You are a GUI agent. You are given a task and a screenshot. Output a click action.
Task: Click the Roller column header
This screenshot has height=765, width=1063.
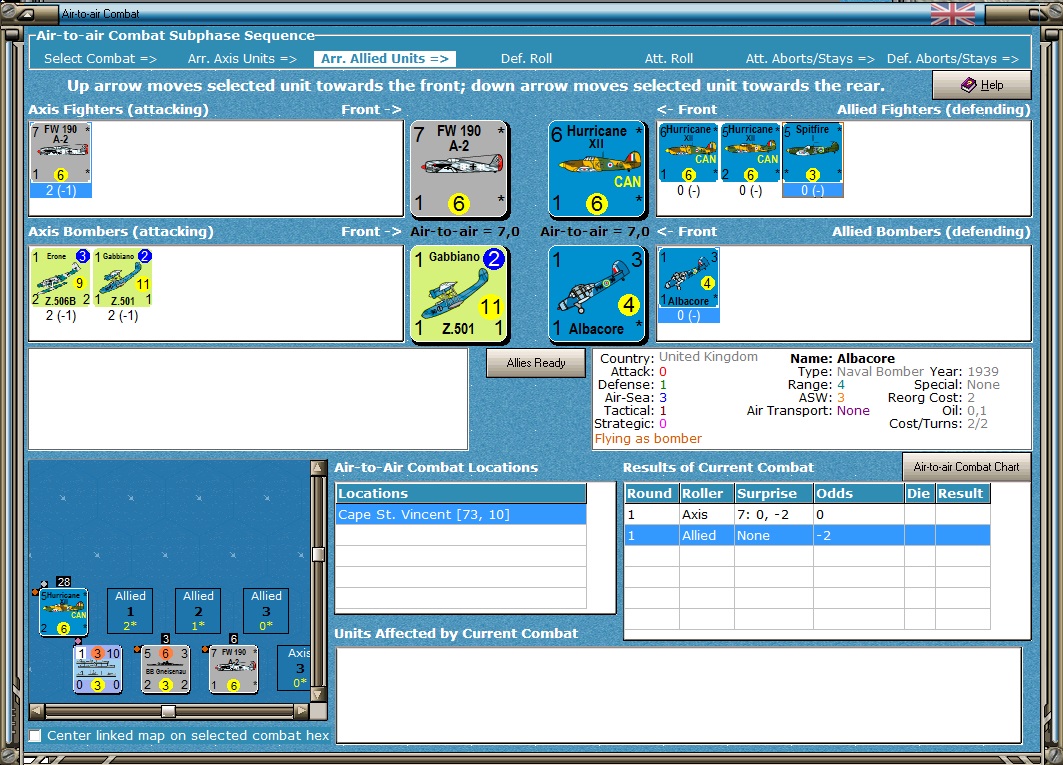pos(707,494)
